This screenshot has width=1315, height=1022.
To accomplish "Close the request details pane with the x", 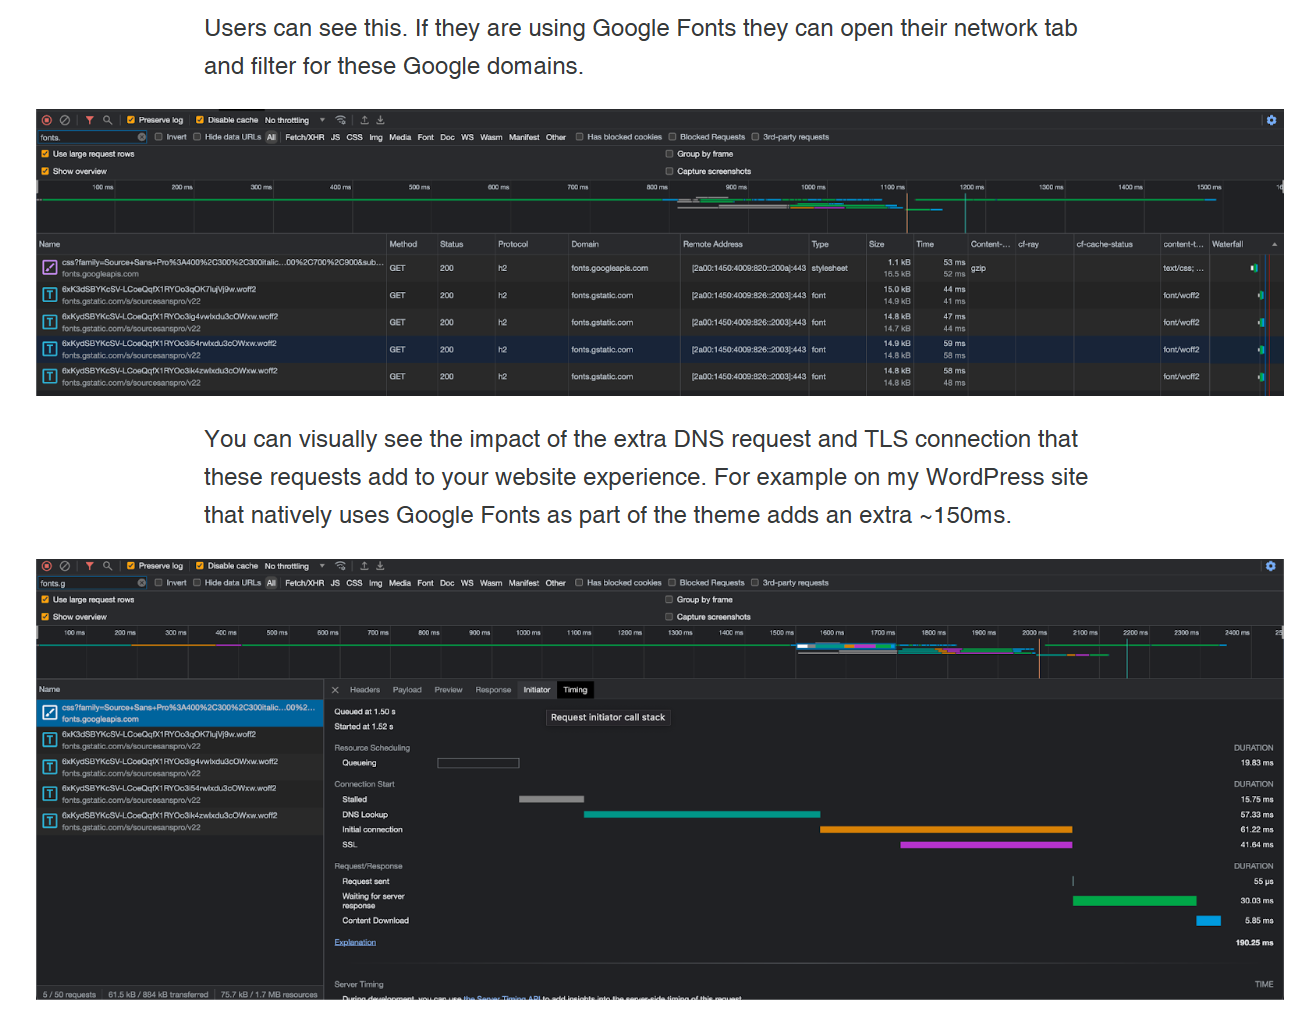I will 335,690.
